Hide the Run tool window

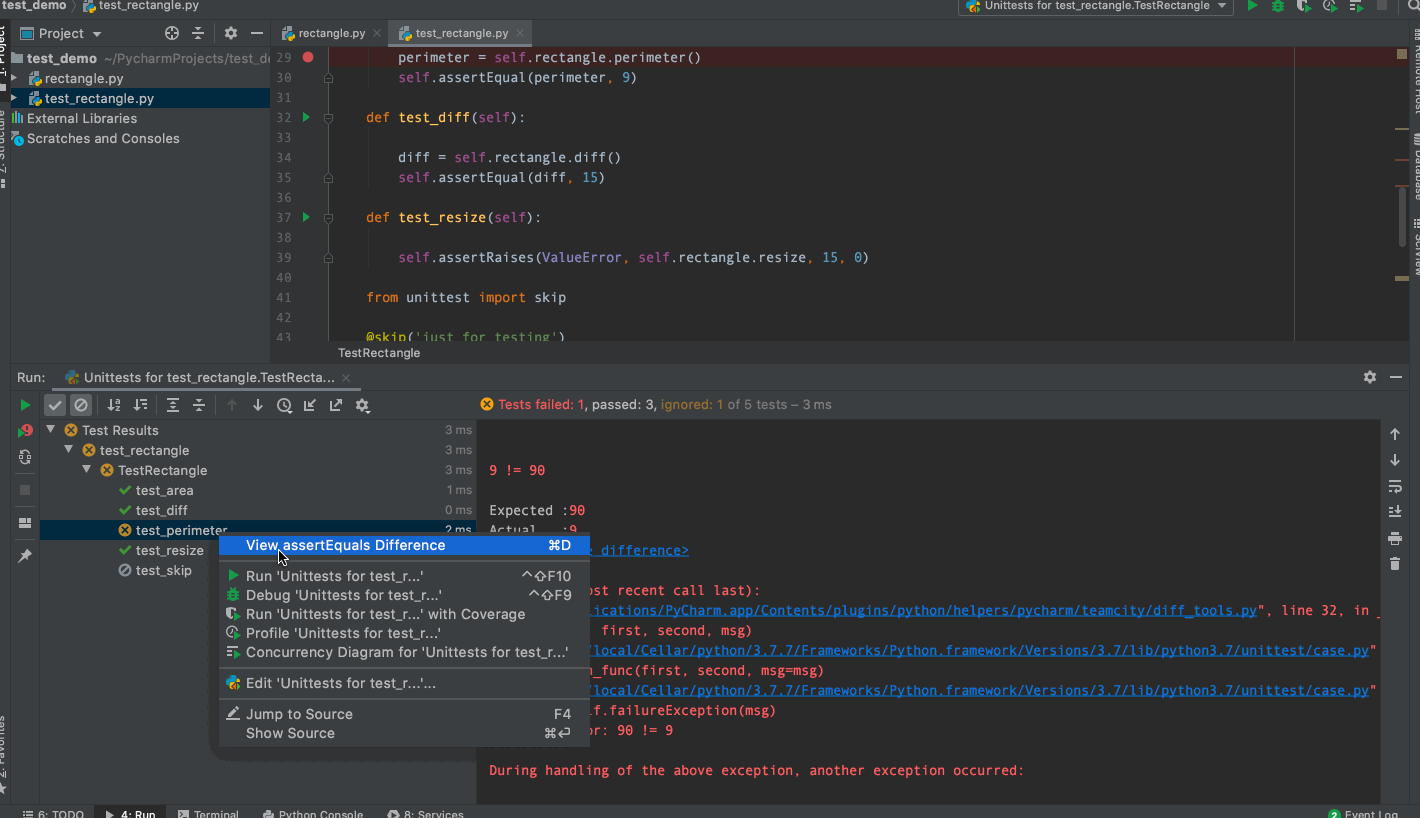pyautogui.click(x=1396, y=377)
